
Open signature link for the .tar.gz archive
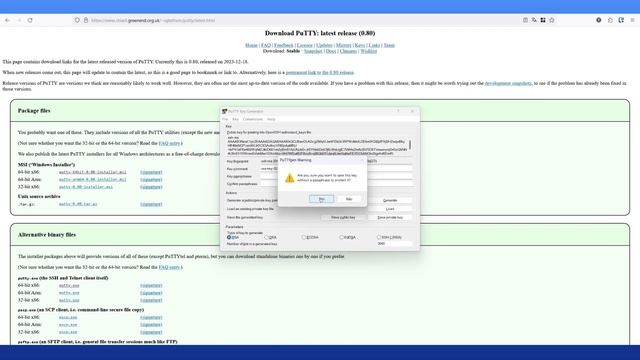(x=151, y=204)
